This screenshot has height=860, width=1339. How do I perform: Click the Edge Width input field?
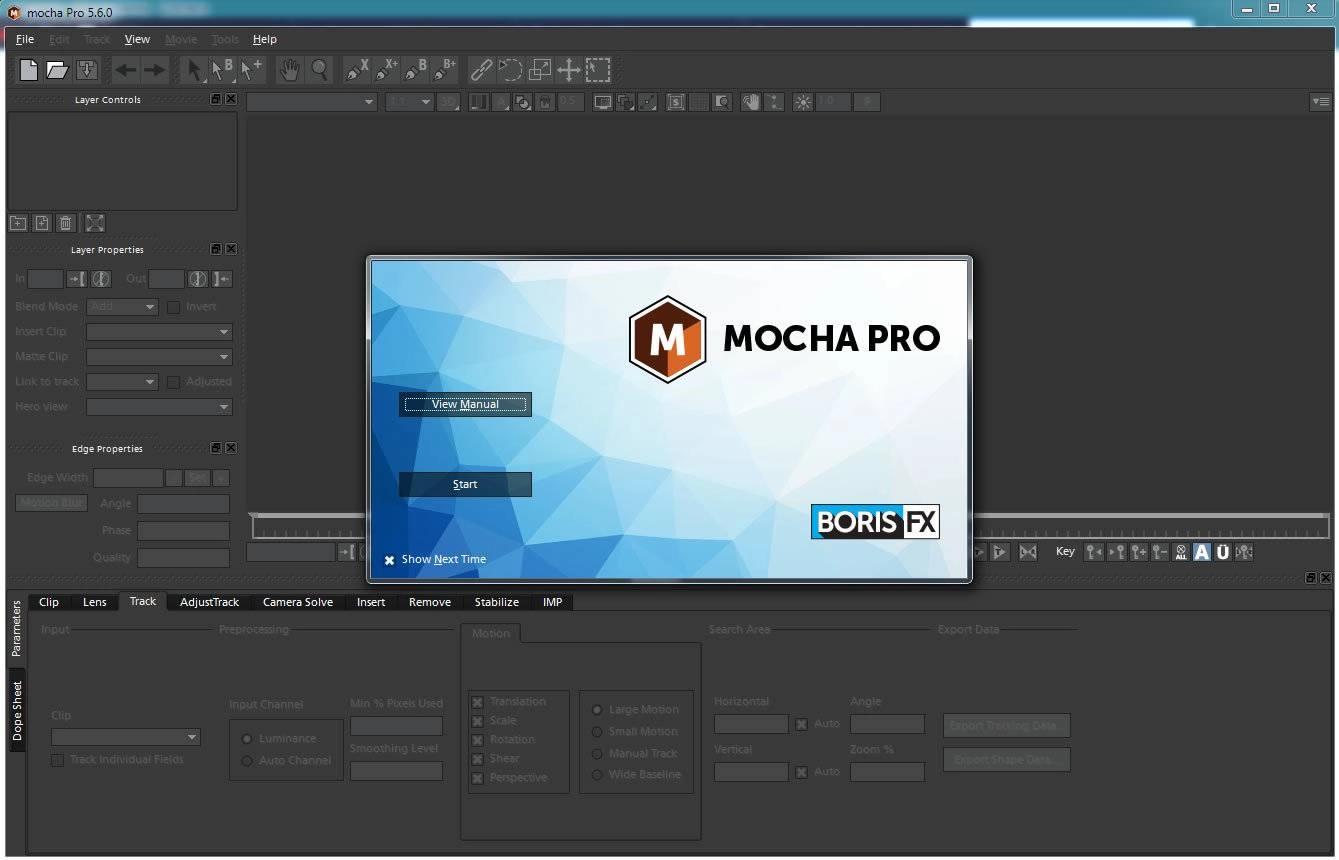[x=128, y=478]
